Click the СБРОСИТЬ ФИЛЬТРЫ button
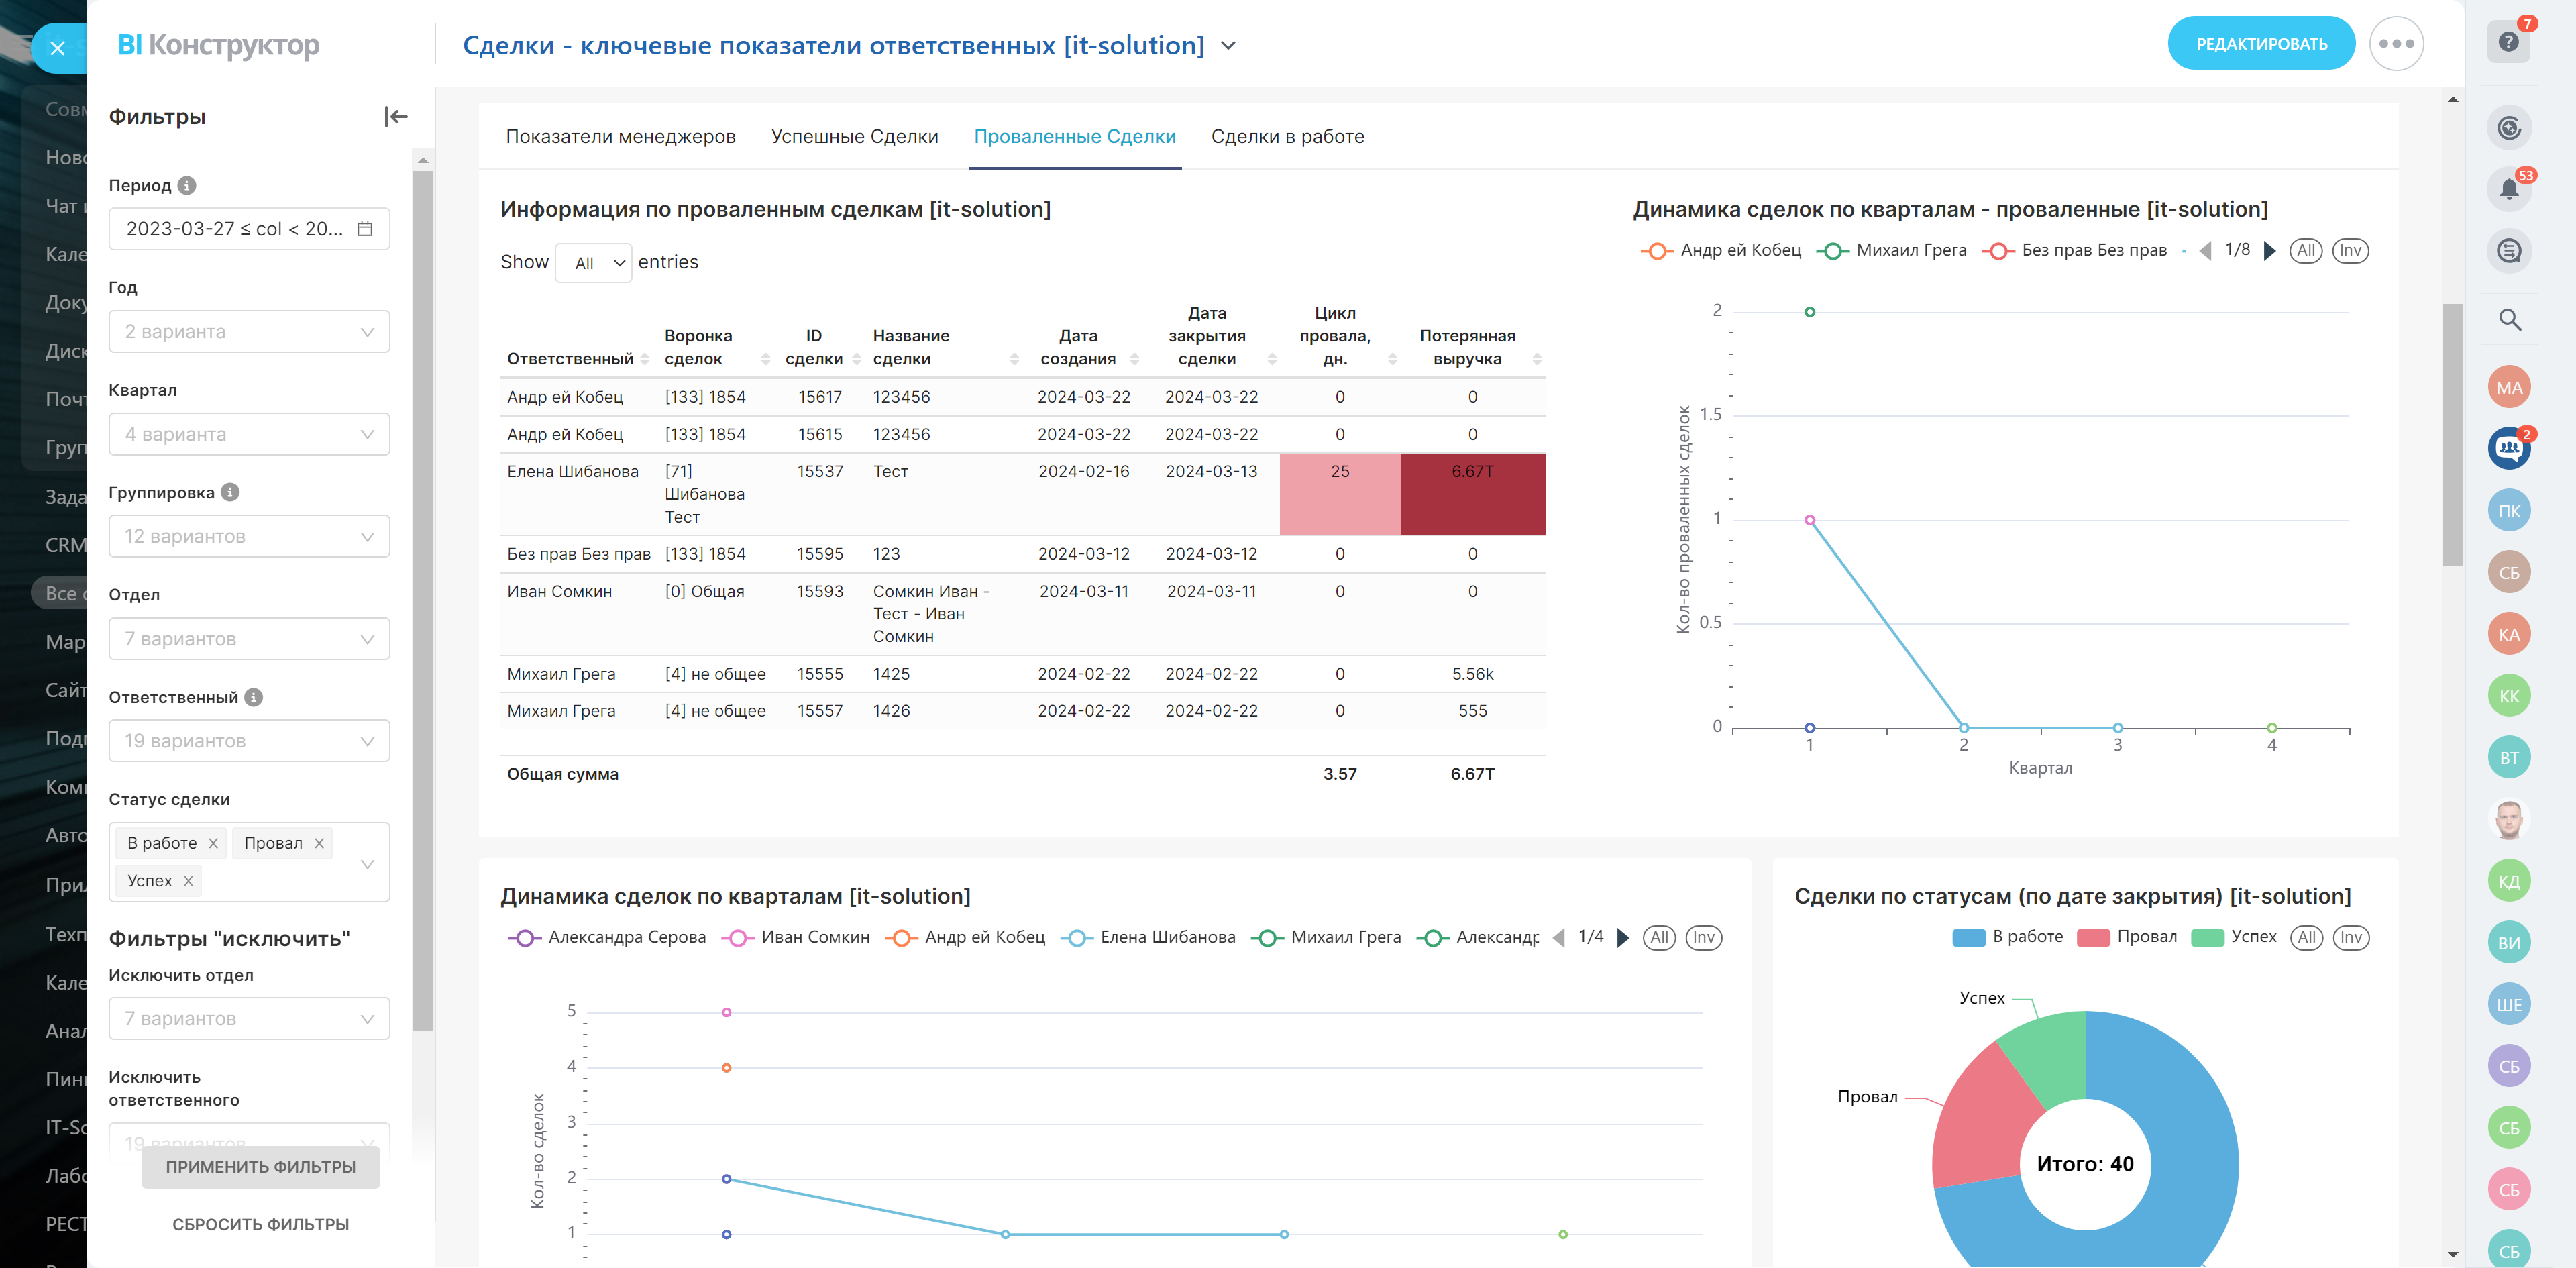Image resolution: width=2576 pixels, height=1268 pixels. pyautogui.click(x=260, y=1225)
